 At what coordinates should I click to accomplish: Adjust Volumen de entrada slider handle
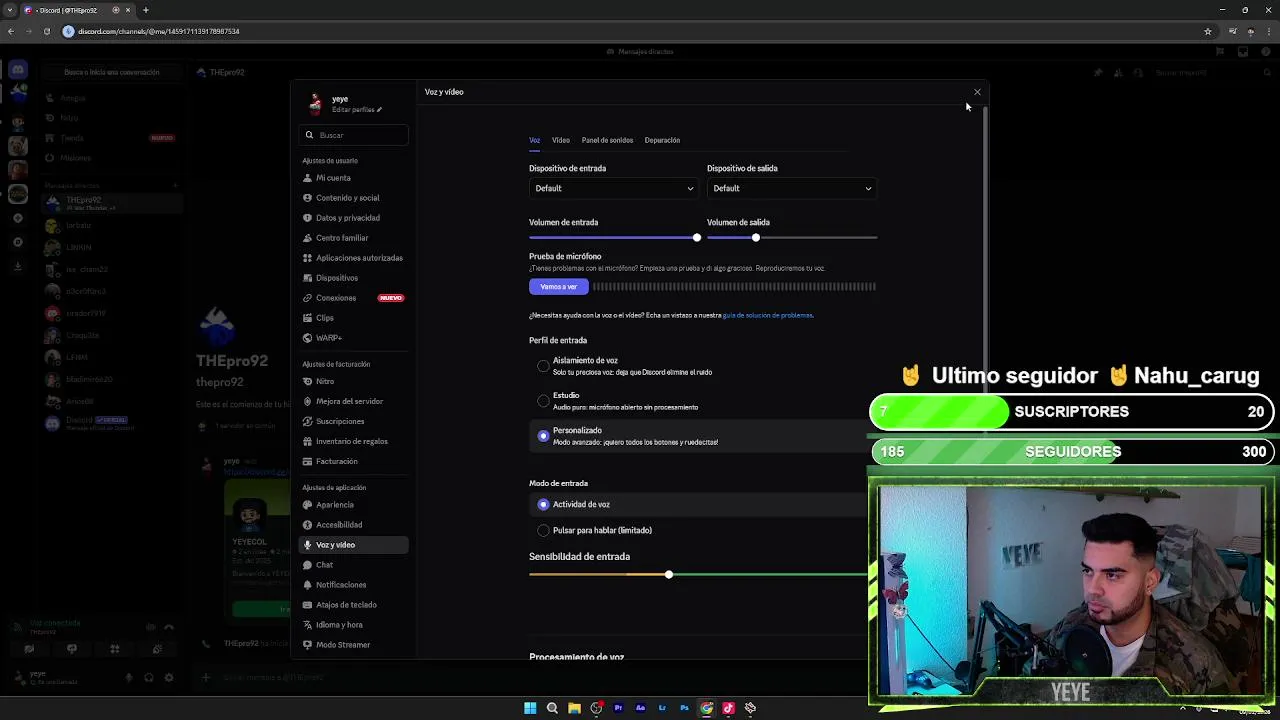(x=697, y=238)
